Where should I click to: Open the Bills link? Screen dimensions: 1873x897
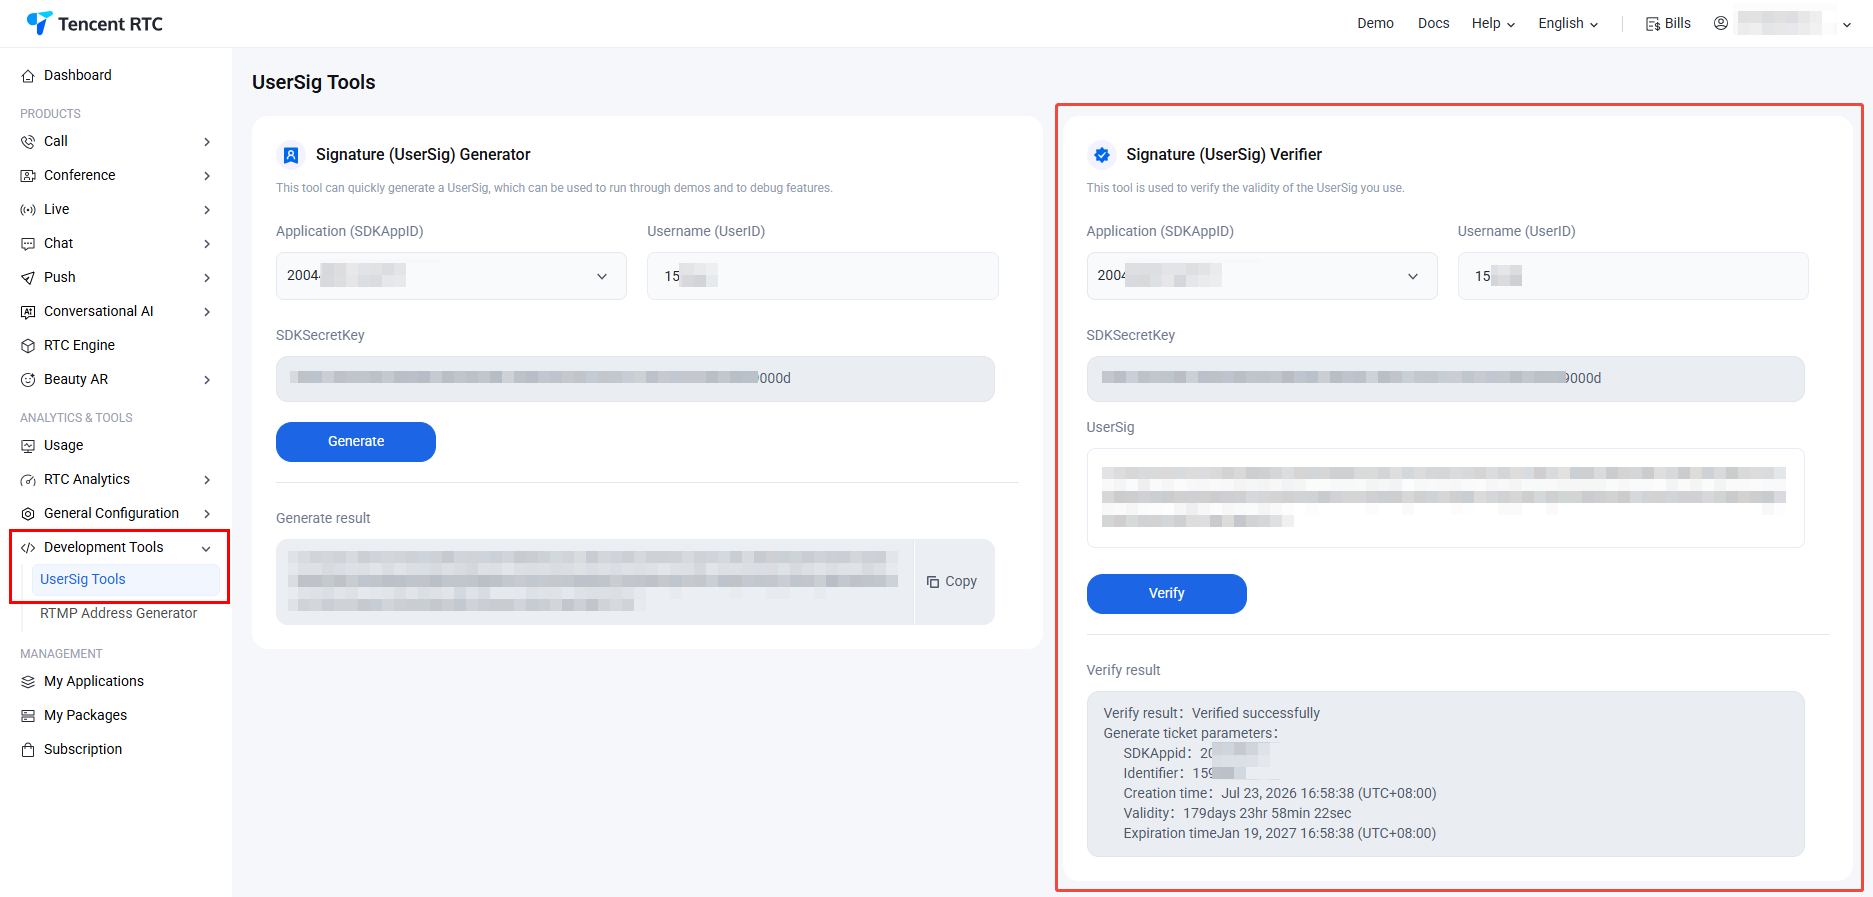pos(1677,23)
